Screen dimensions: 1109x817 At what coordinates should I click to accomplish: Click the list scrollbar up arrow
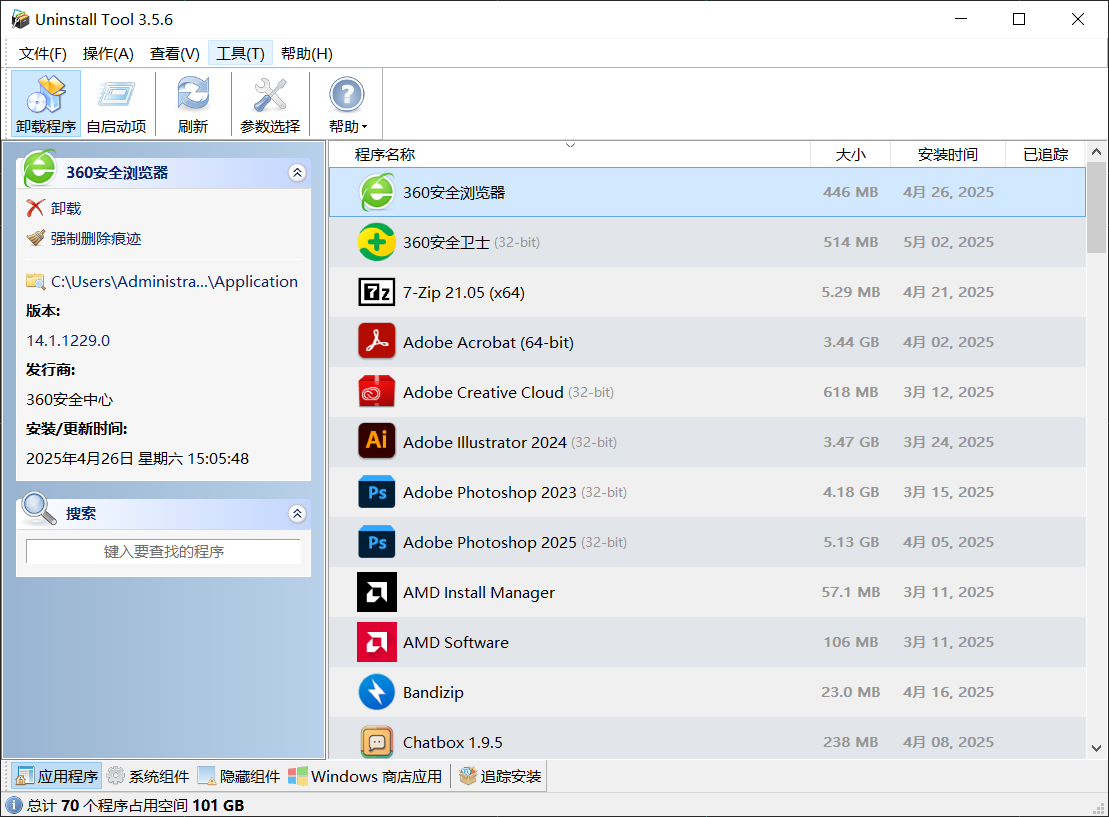coord(1096,151)
